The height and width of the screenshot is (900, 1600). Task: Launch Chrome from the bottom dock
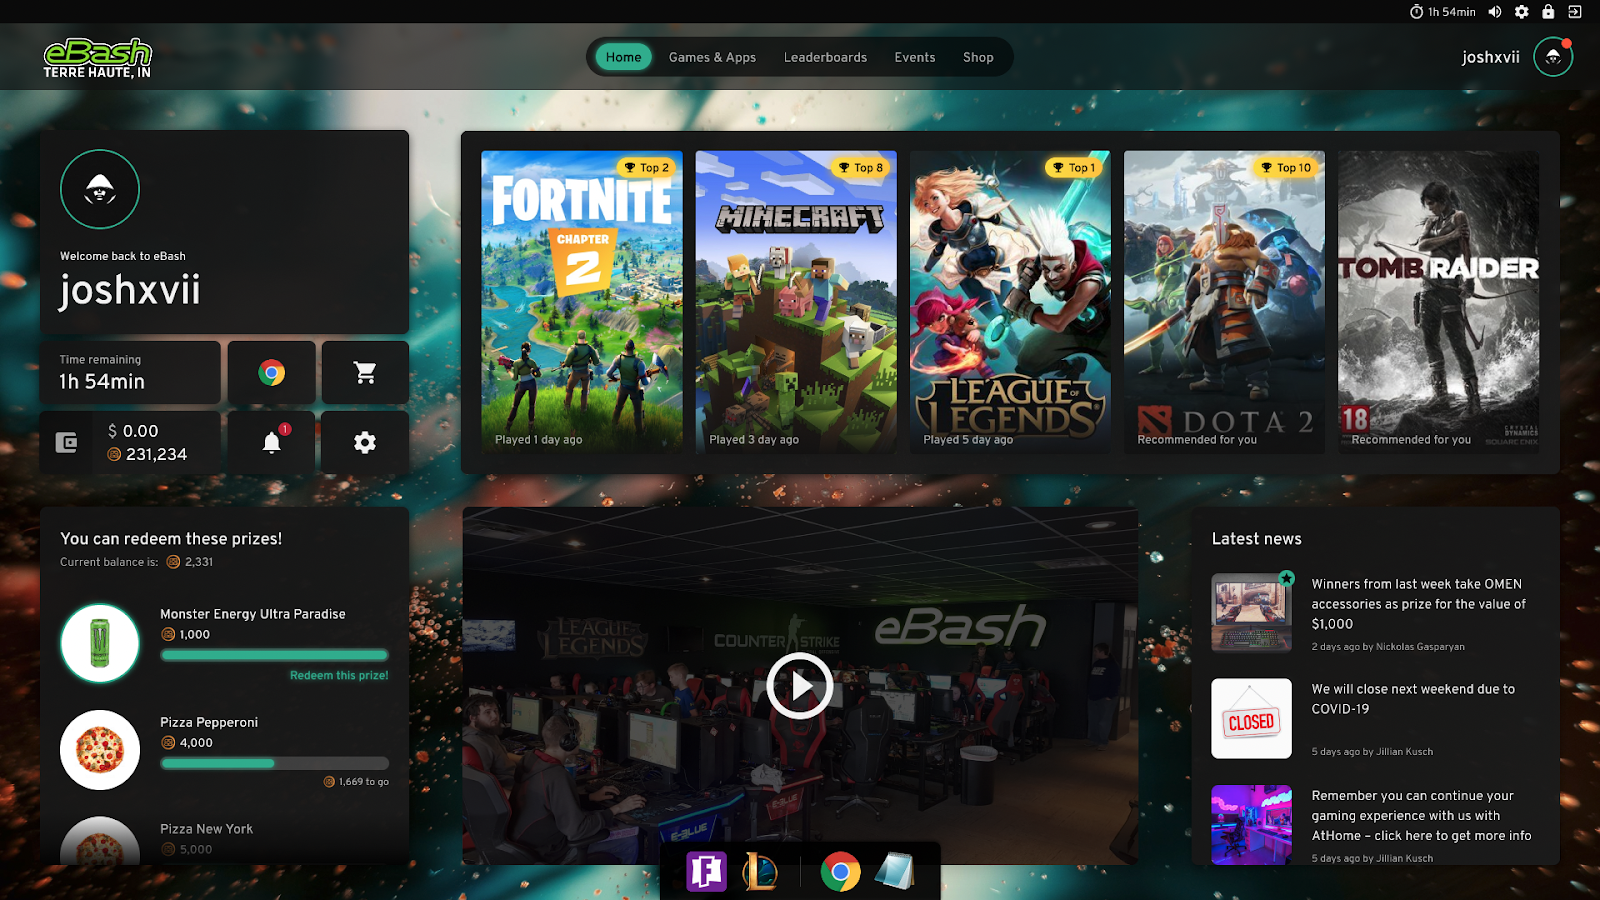[x=841, y=872]
